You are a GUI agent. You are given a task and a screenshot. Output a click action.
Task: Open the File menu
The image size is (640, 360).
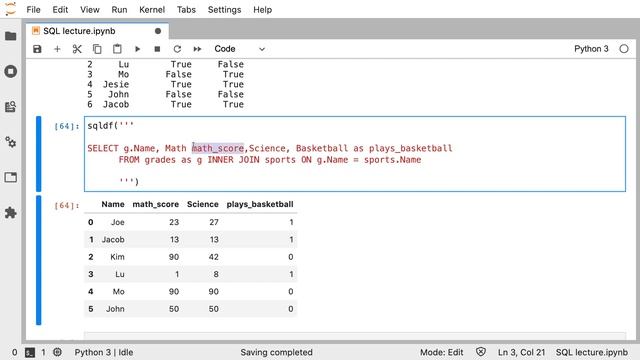click(33, 9)
